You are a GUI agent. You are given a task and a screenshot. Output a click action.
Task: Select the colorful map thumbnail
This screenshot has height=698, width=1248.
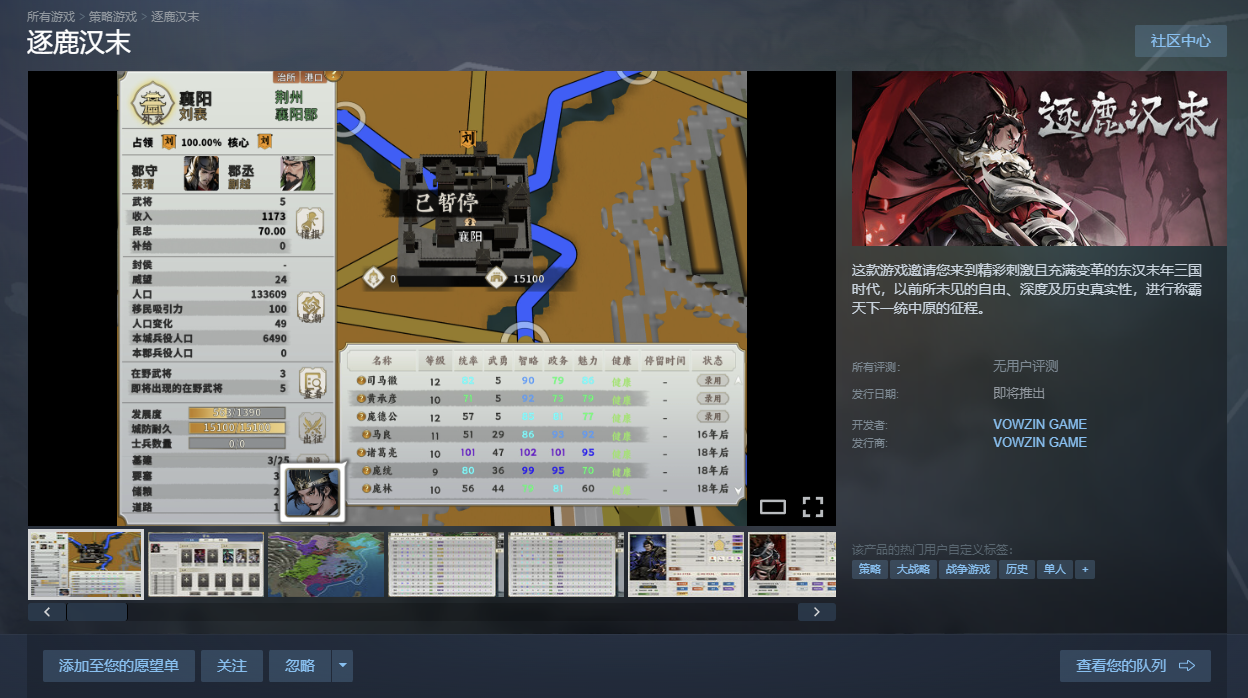tap(326, 565)
